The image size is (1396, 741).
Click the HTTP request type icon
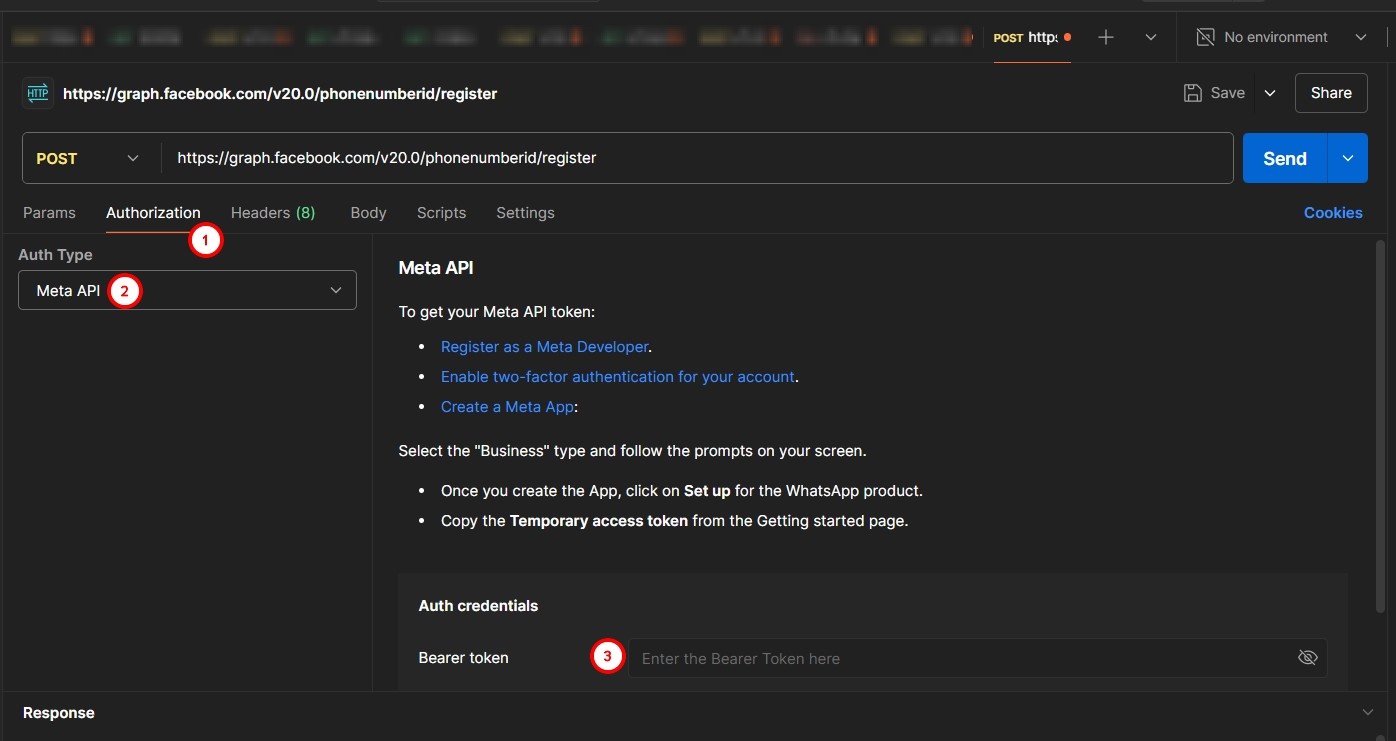point(37,93)
